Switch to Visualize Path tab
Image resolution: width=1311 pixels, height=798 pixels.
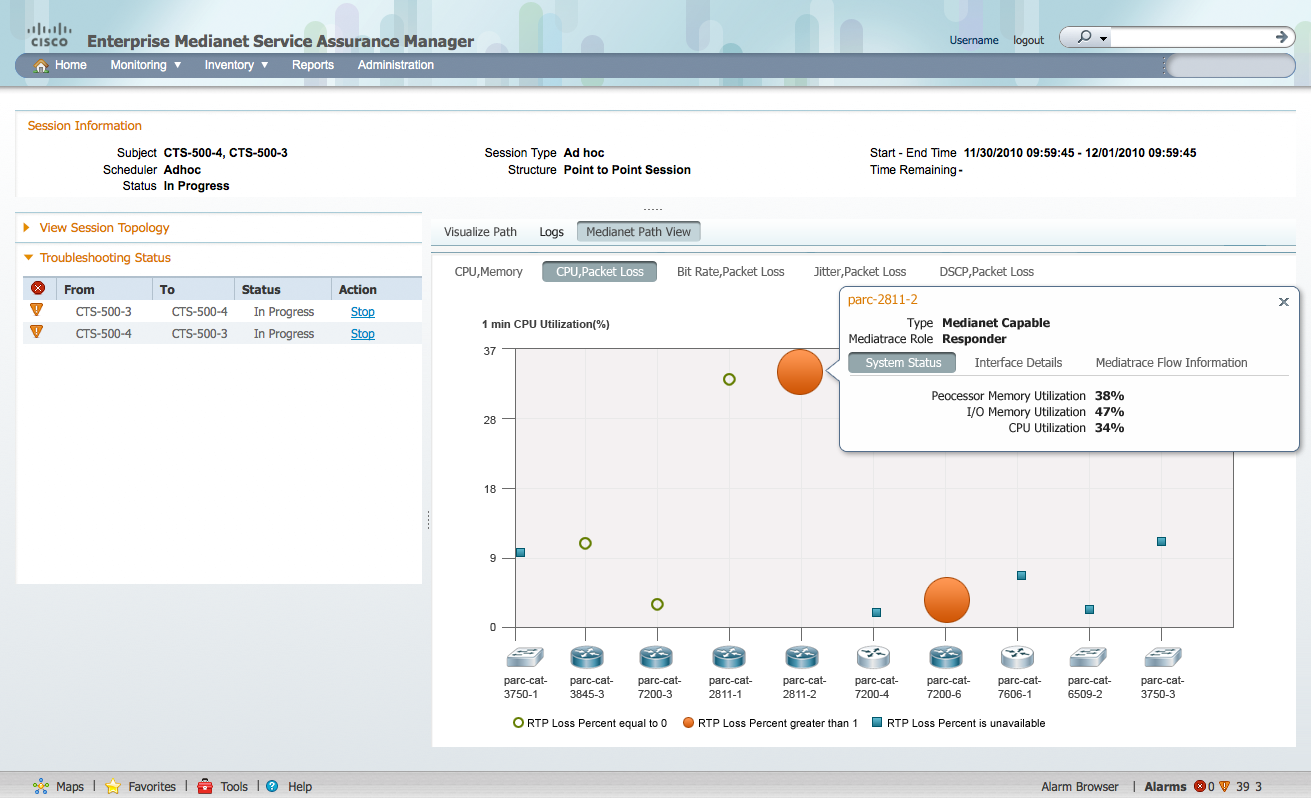481,232
